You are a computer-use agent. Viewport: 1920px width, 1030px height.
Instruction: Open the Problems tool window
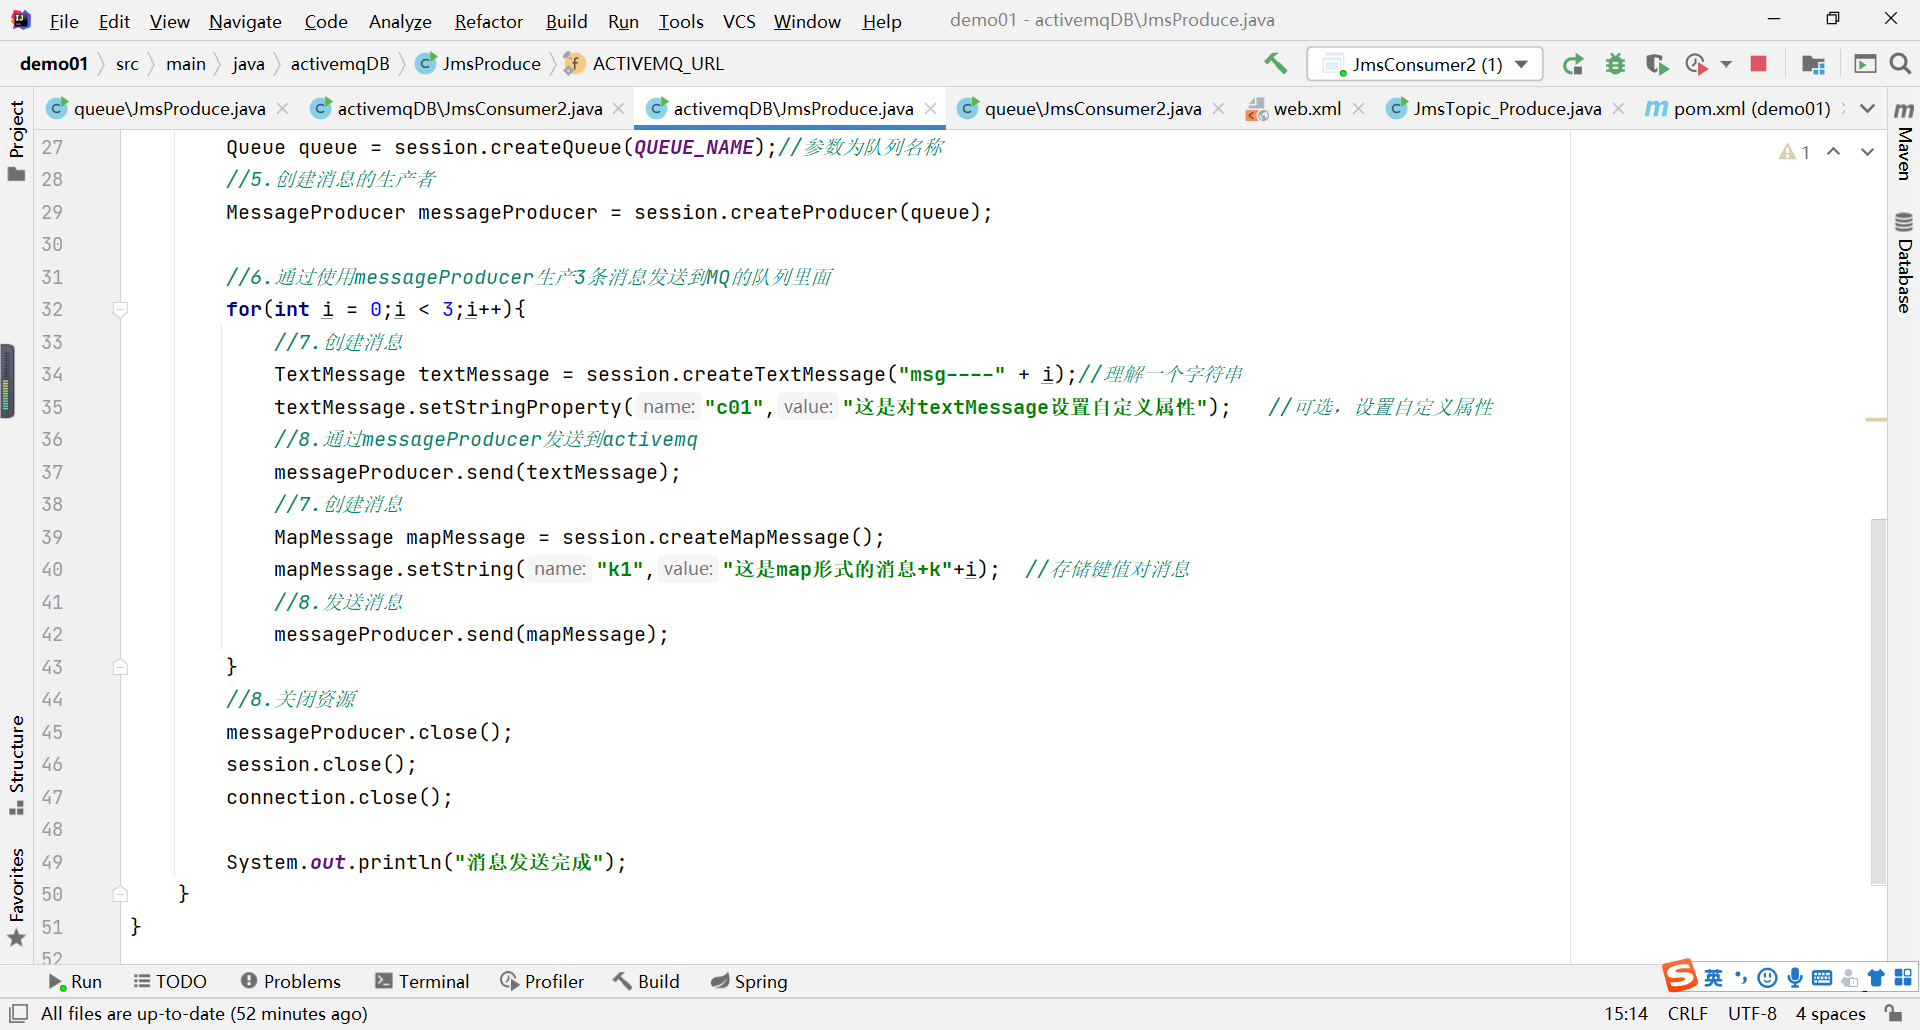291,981
